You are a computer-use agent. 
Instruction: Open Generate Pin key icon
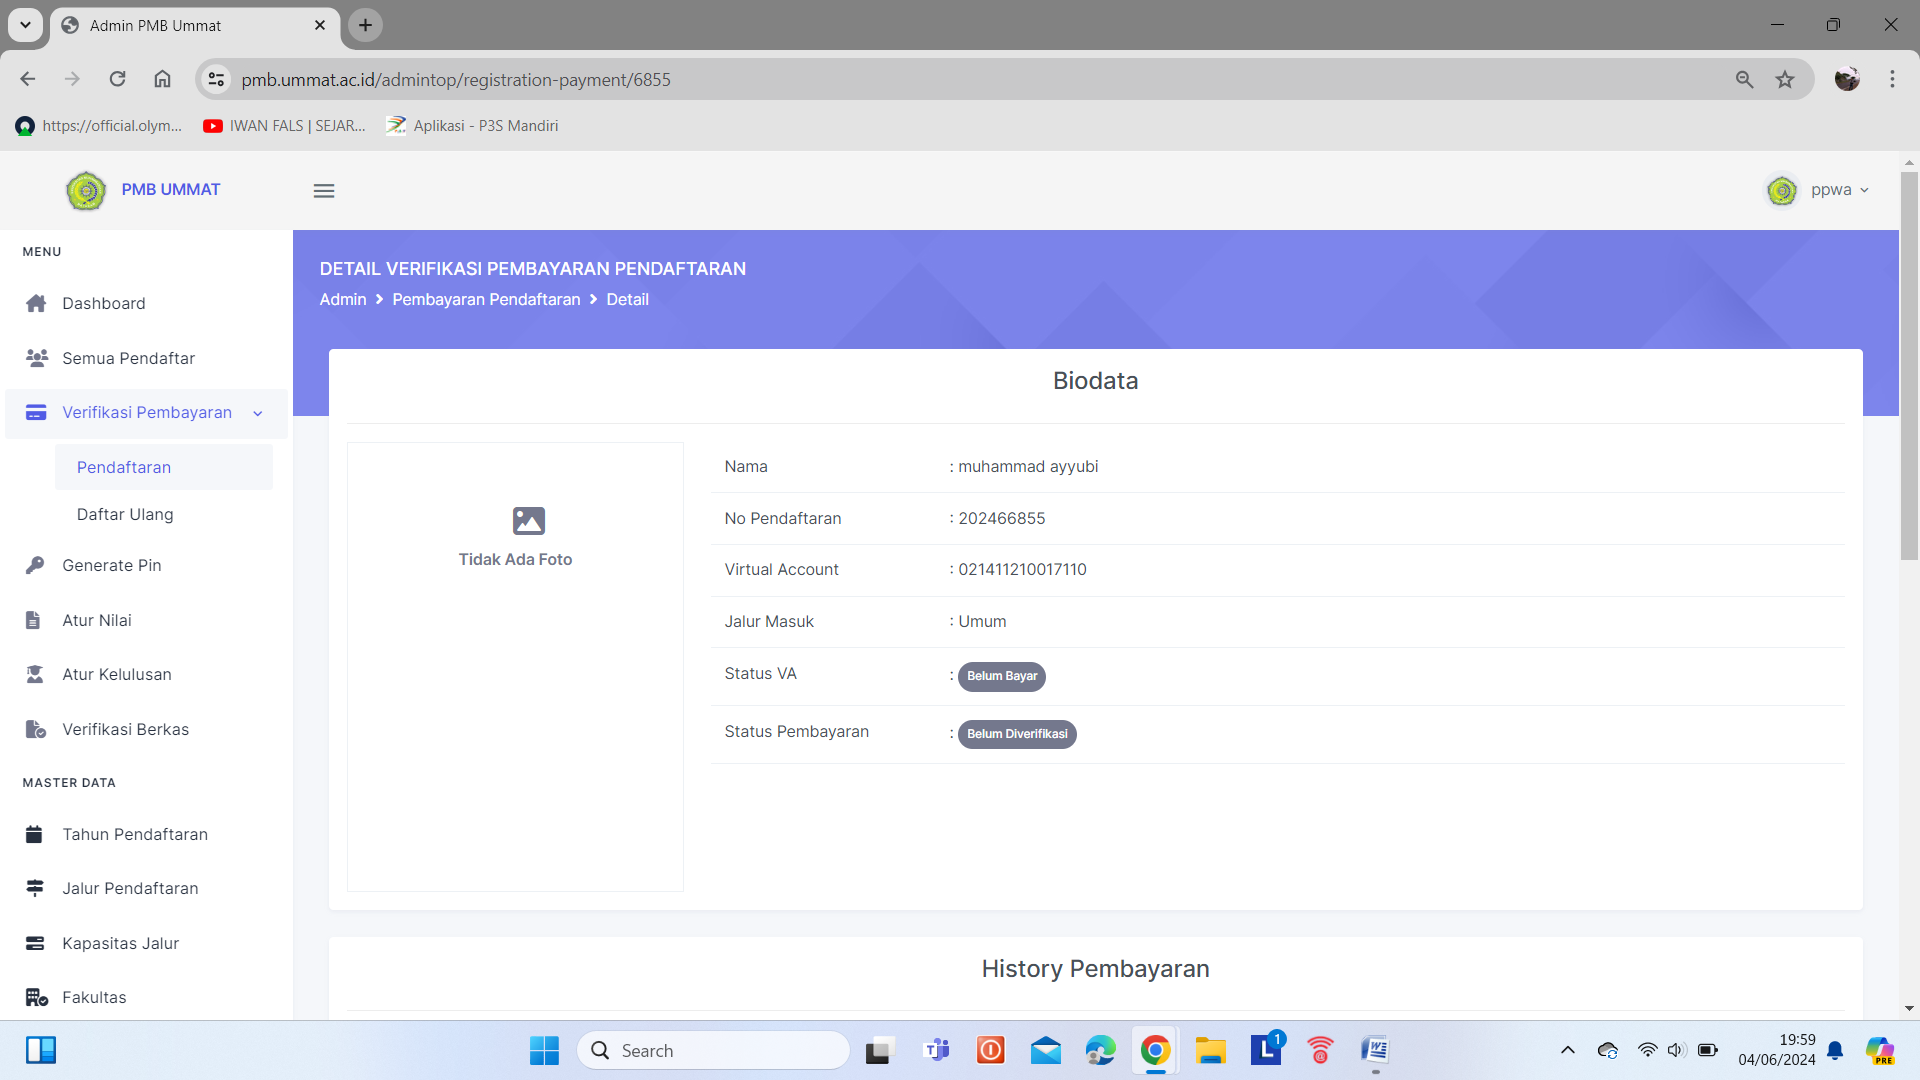coord(35,565)
